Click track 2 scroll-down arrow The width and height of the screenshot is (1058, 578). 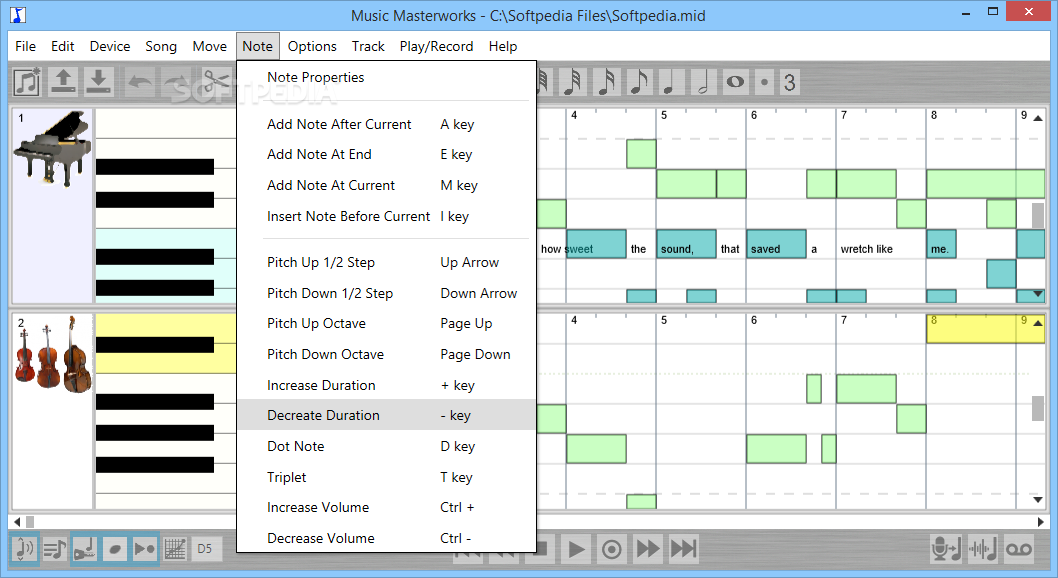pyautogui.click(x=1038, y=500)
